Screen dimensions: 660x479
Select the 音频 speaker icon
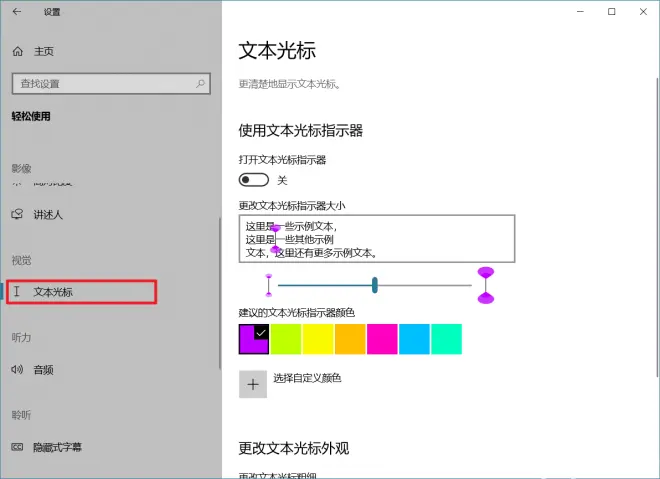coord(17,370)
